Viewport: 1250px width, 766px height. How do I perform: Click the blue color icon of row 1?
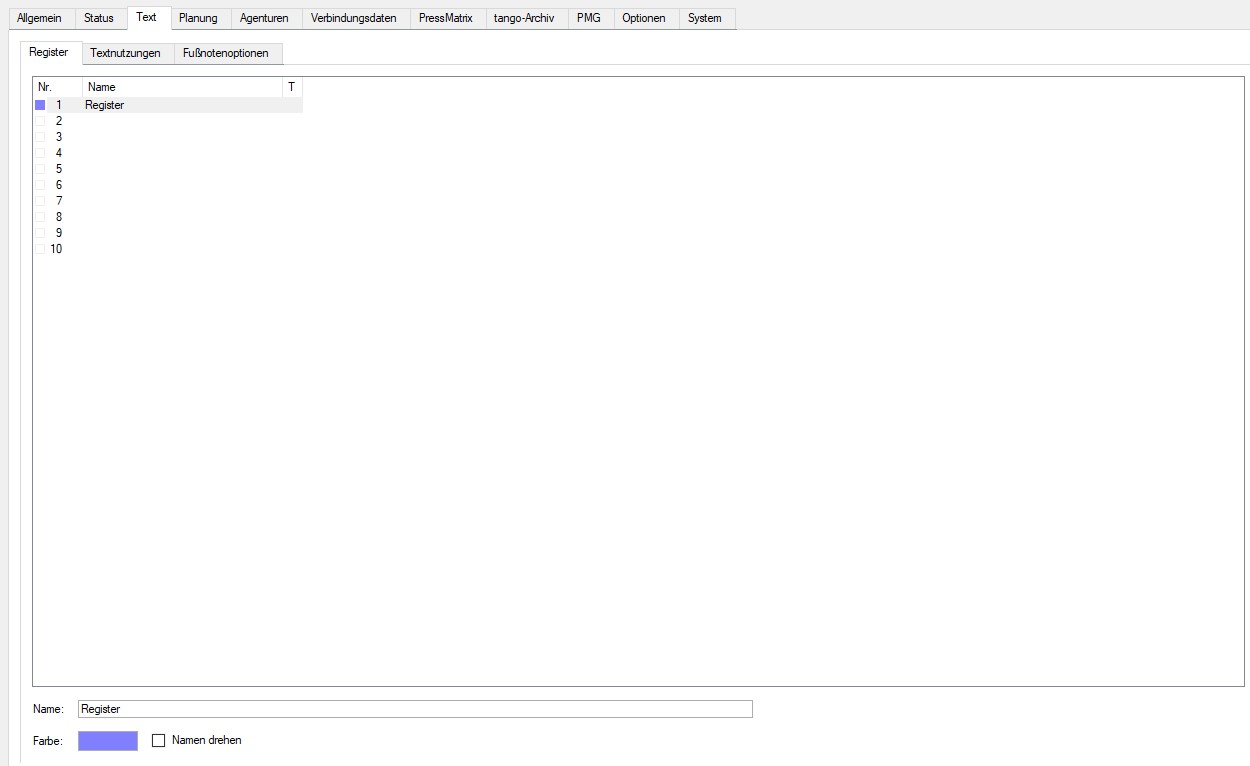[40, 105]
